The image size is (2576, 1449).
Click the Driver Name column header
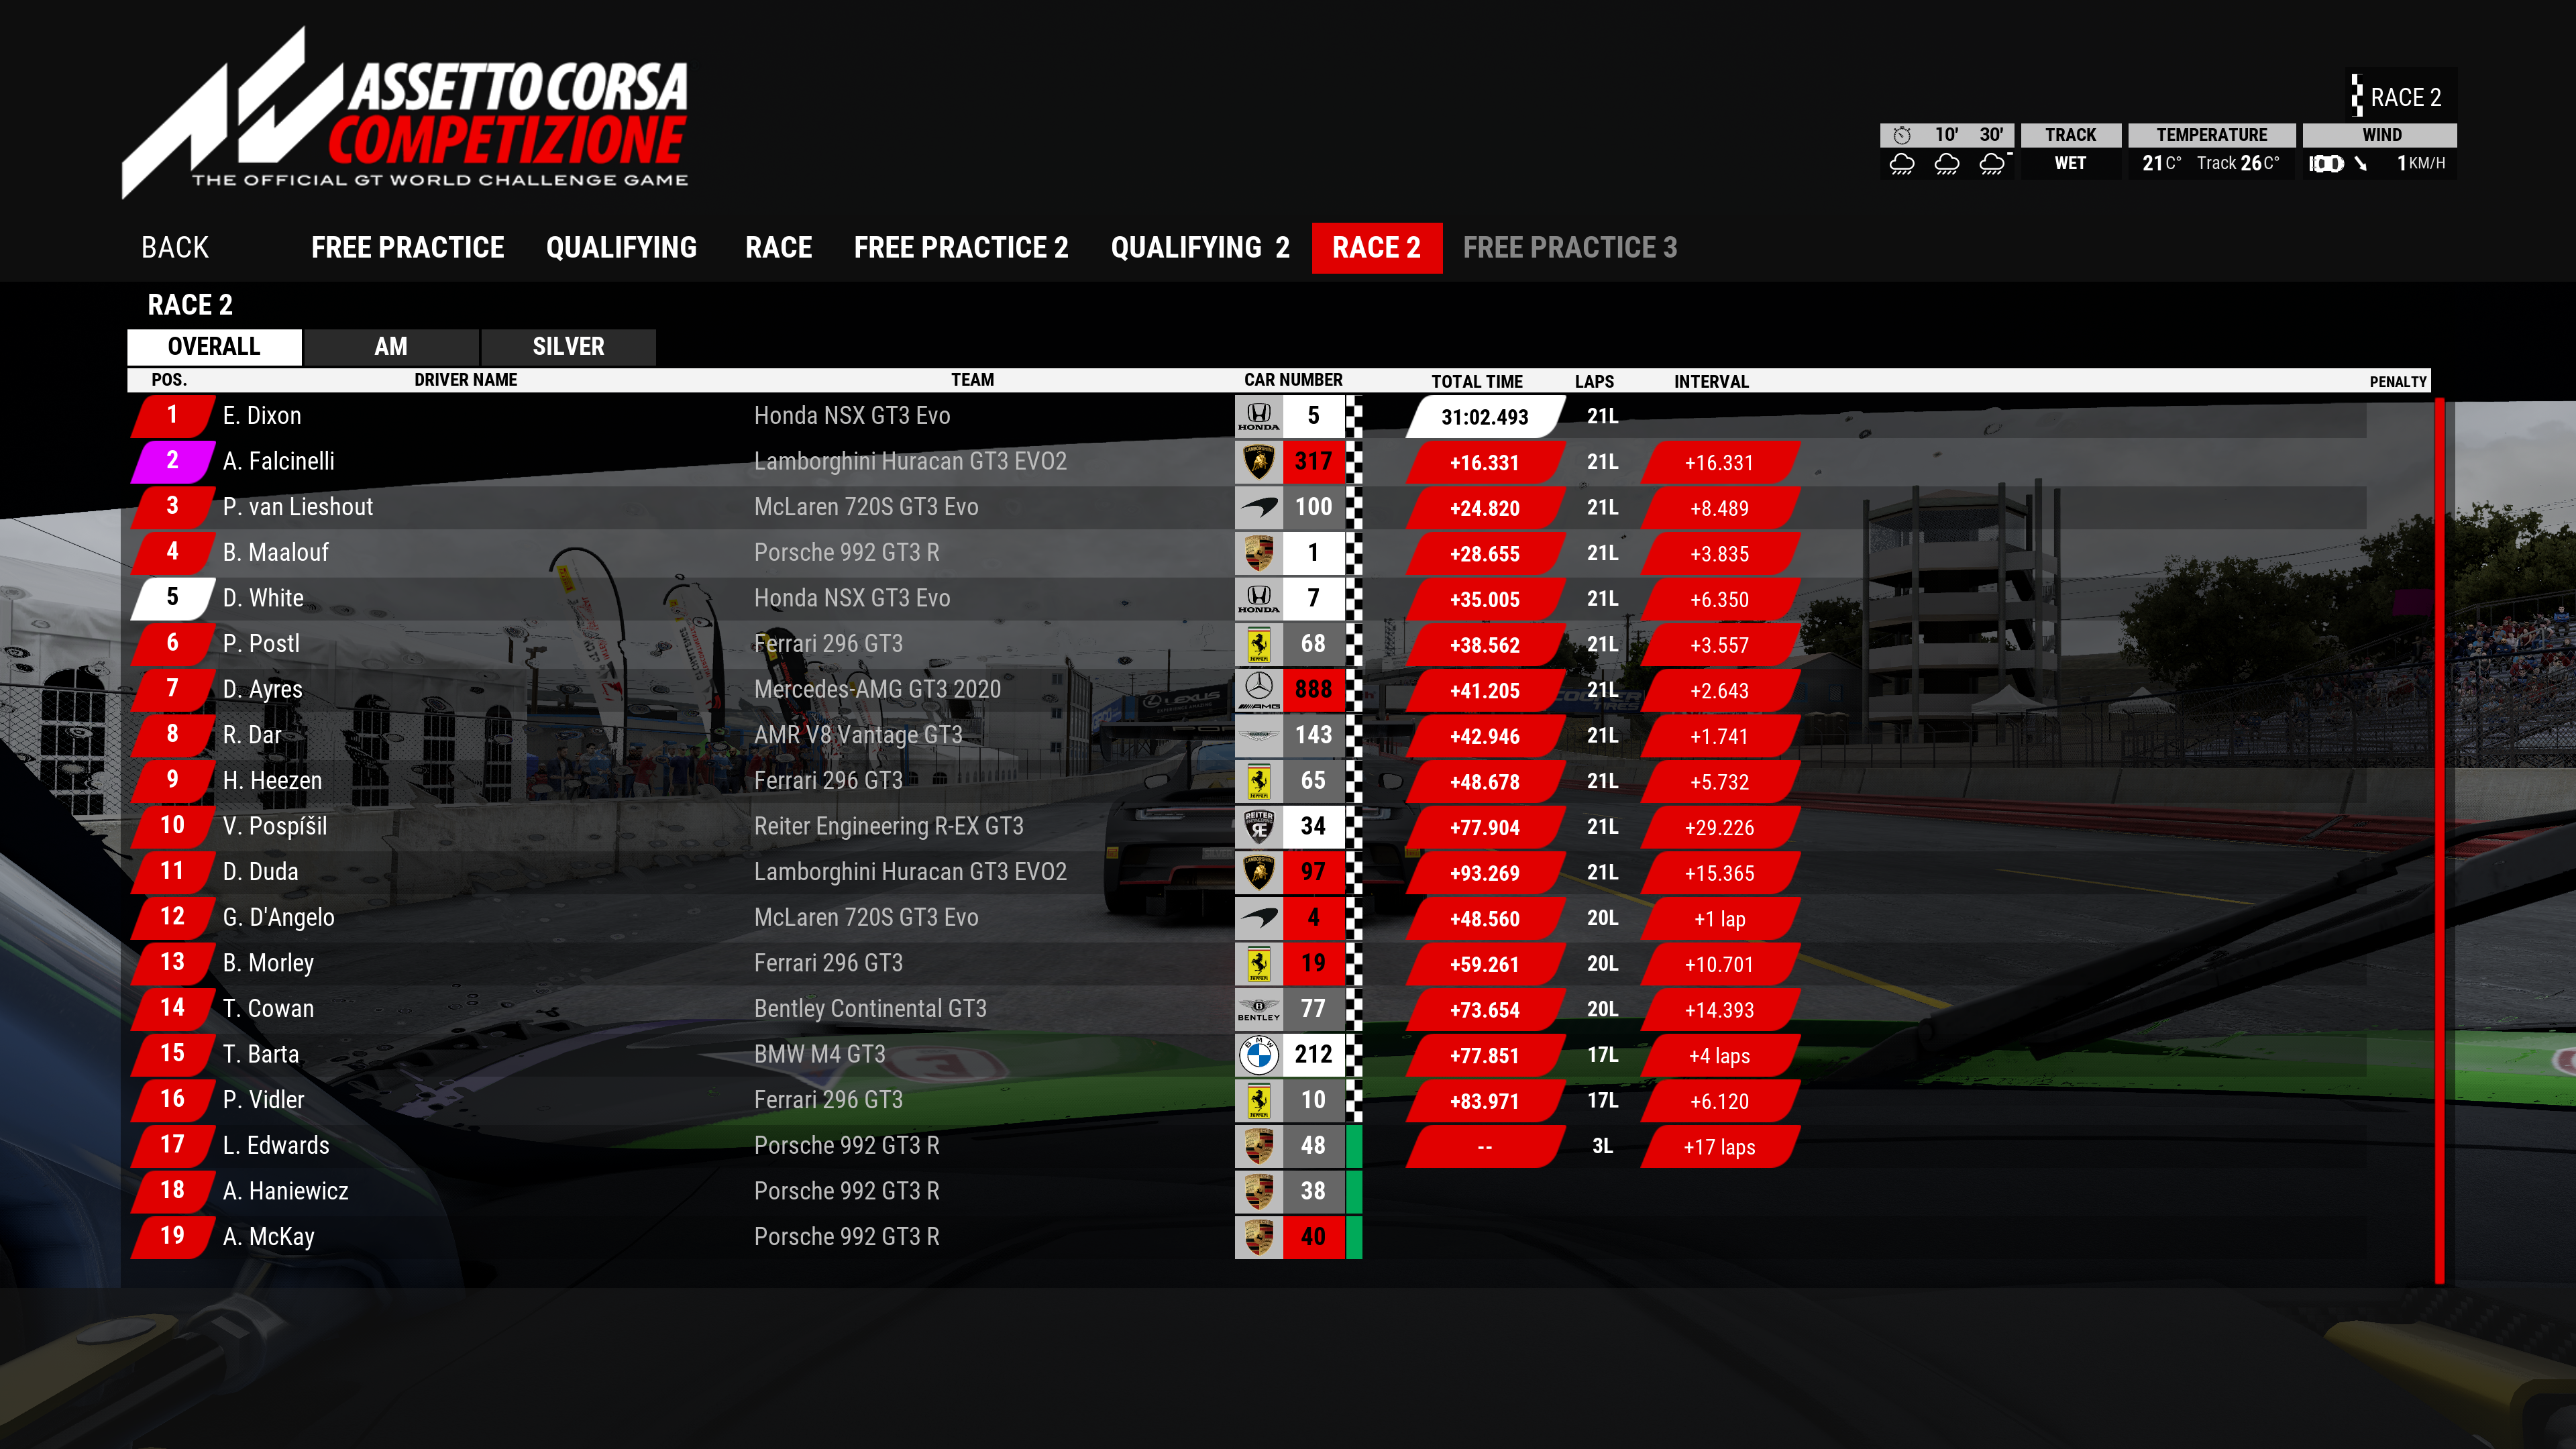point(466,380)
